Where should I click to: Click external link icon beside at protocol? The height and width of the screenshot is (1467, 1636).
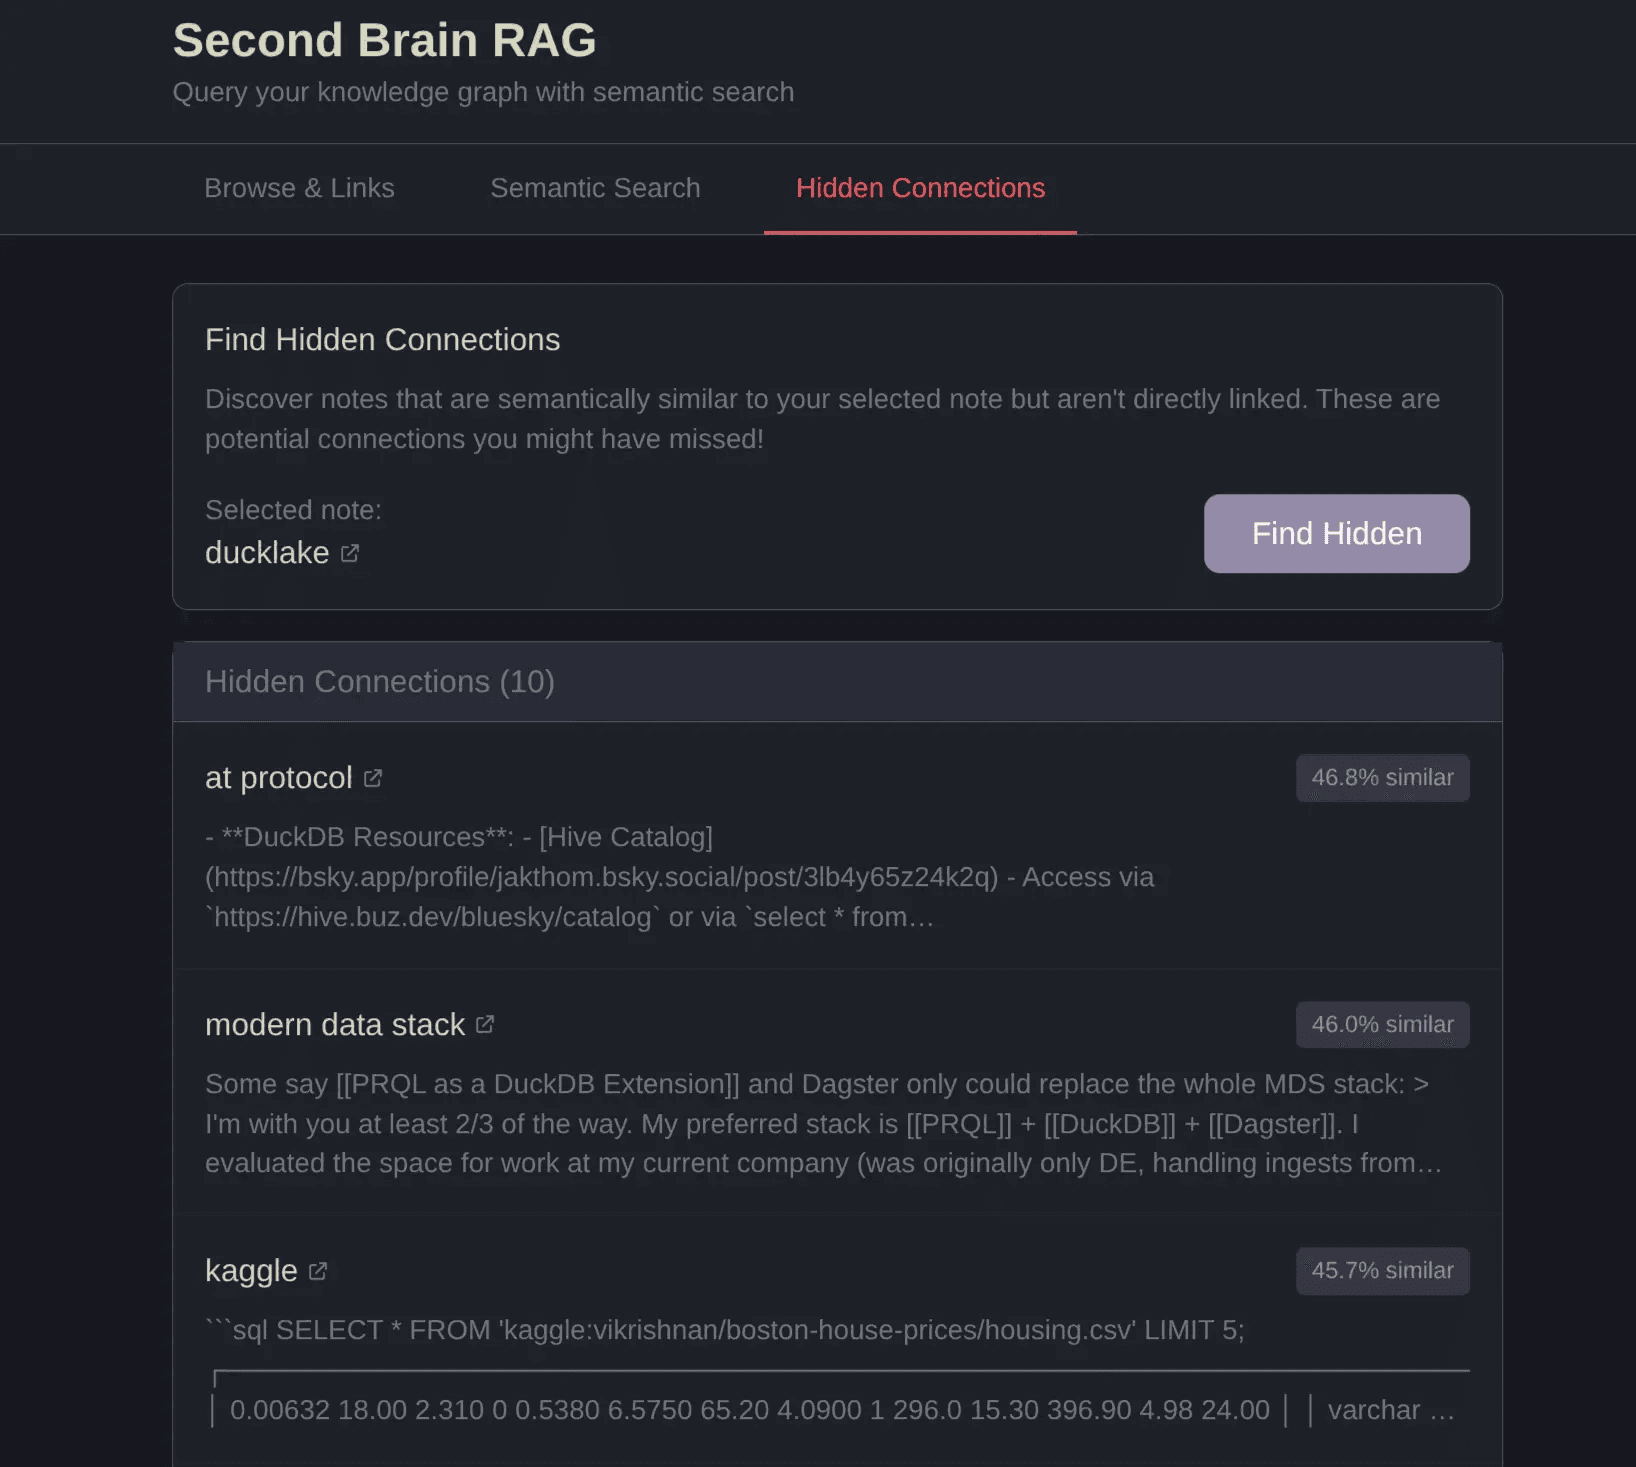(373, 778)
